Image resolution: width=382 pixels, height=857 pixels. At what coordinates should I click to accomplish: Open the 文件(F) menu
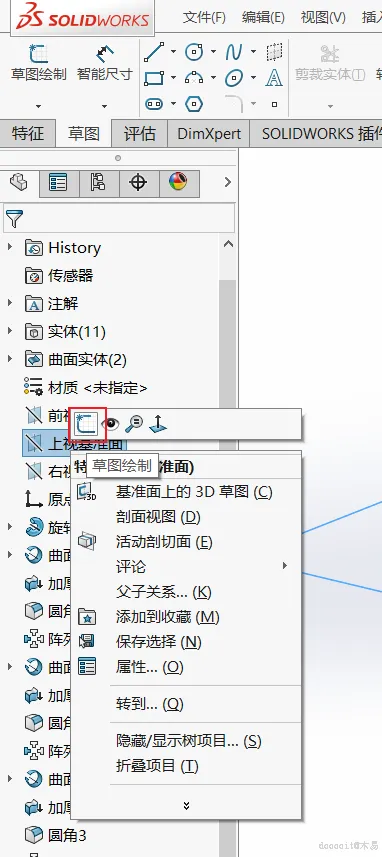(x=204, y=17)
